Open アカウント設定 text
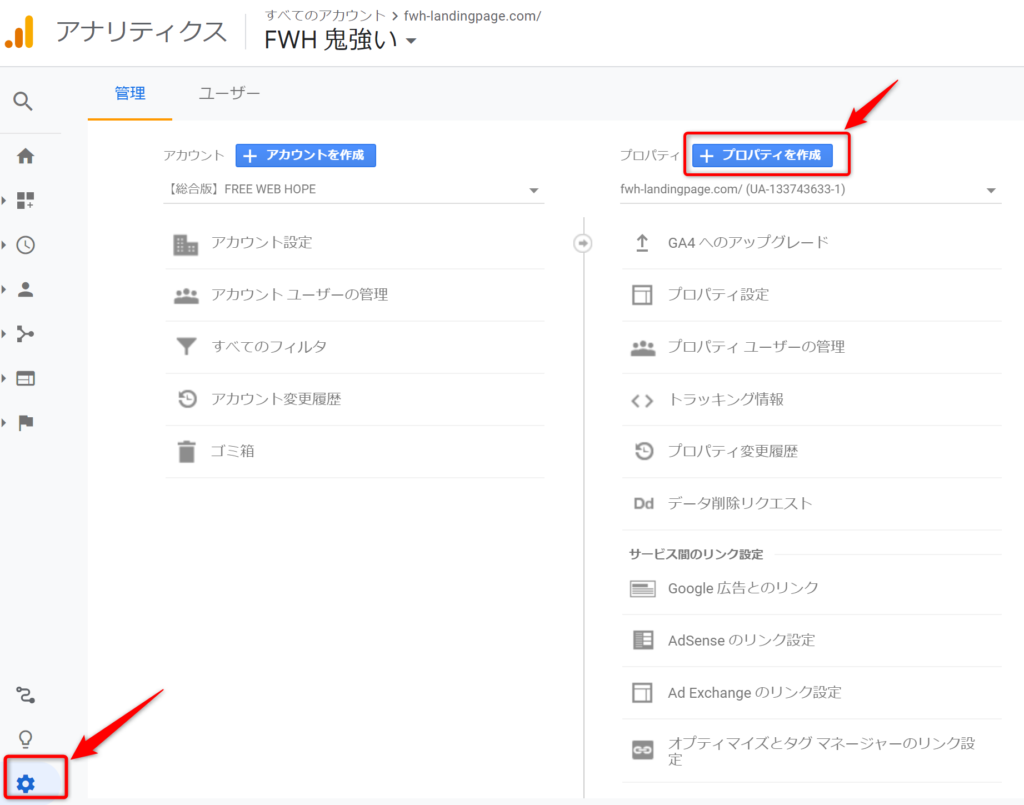The image size is (1024, 805). 261,243
